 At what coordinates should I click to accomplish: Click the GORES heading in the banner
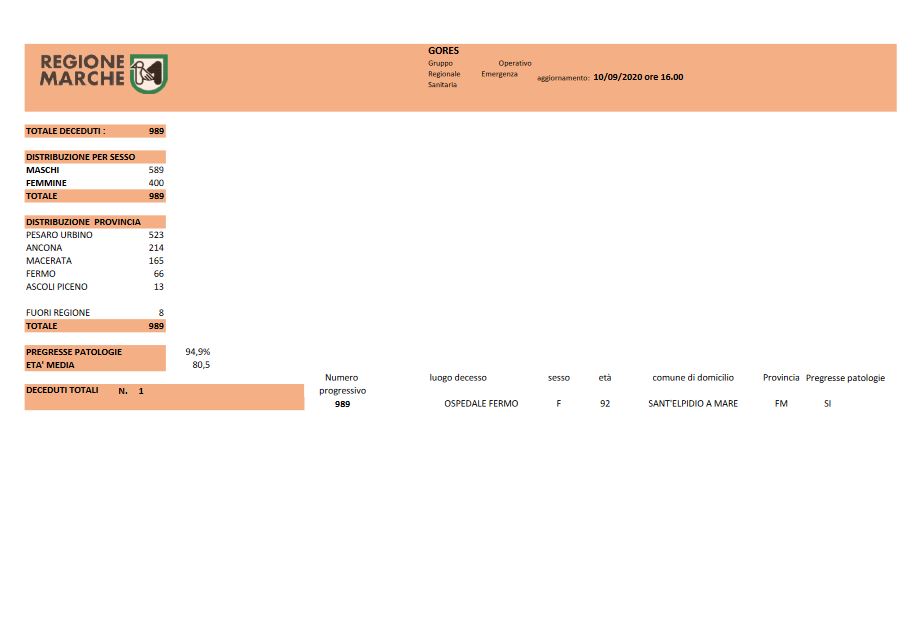443,51
